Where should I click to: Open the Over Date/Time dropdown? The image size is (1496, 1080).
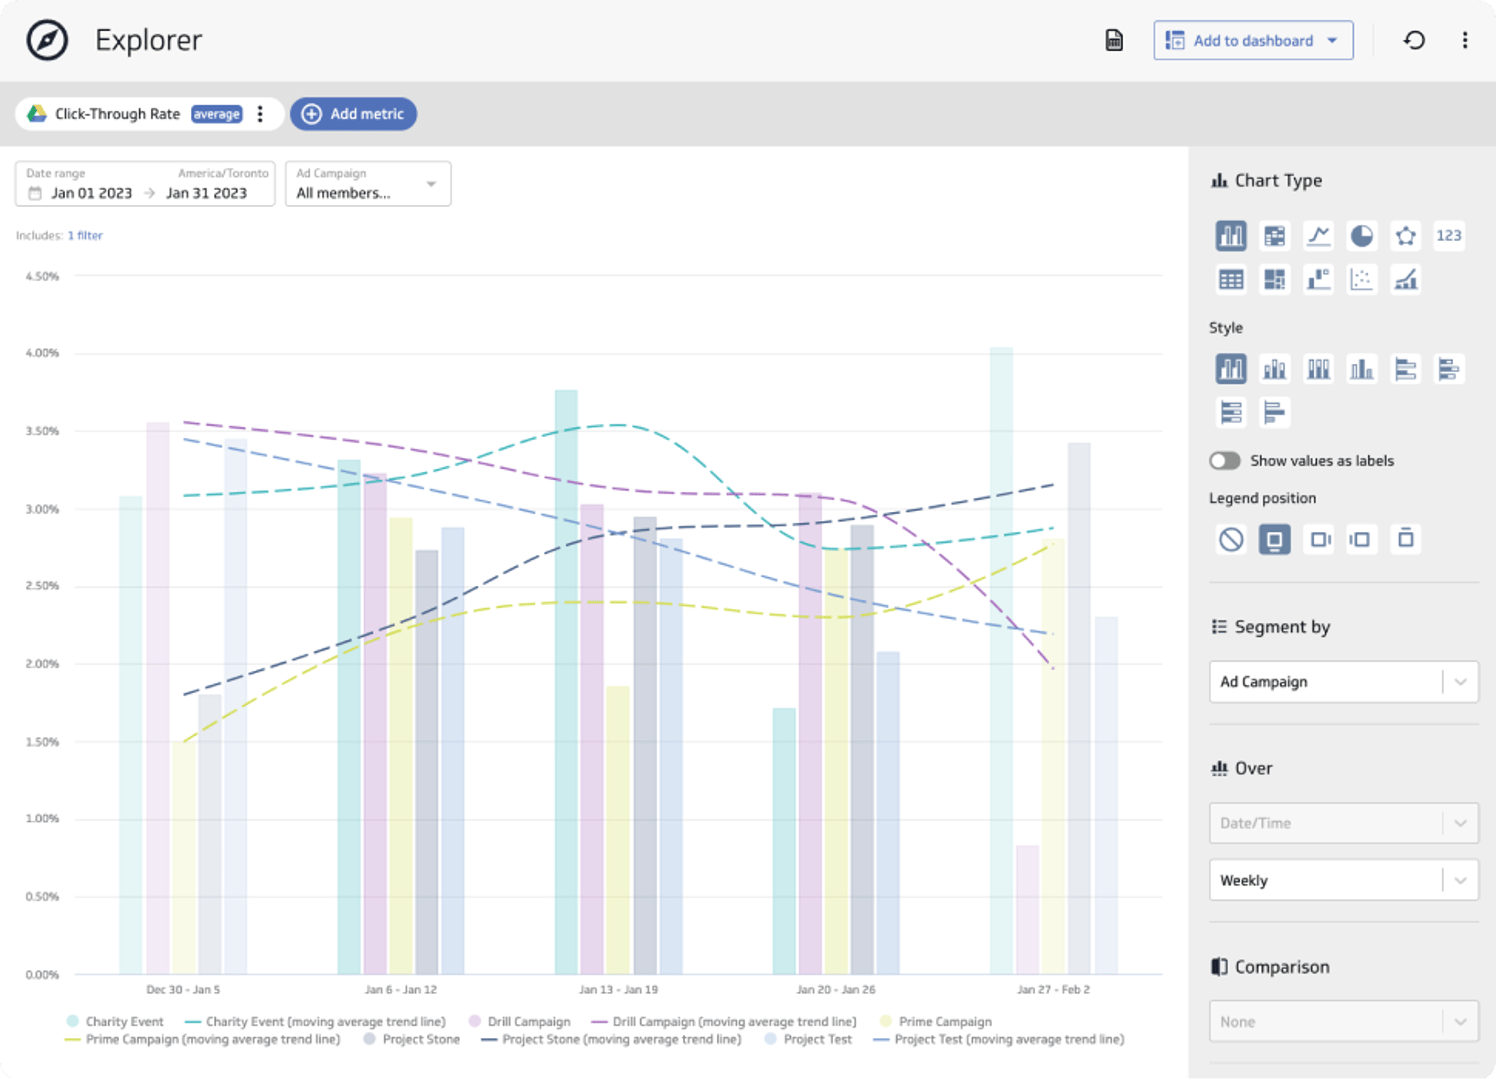click(x=1343, y=824)
